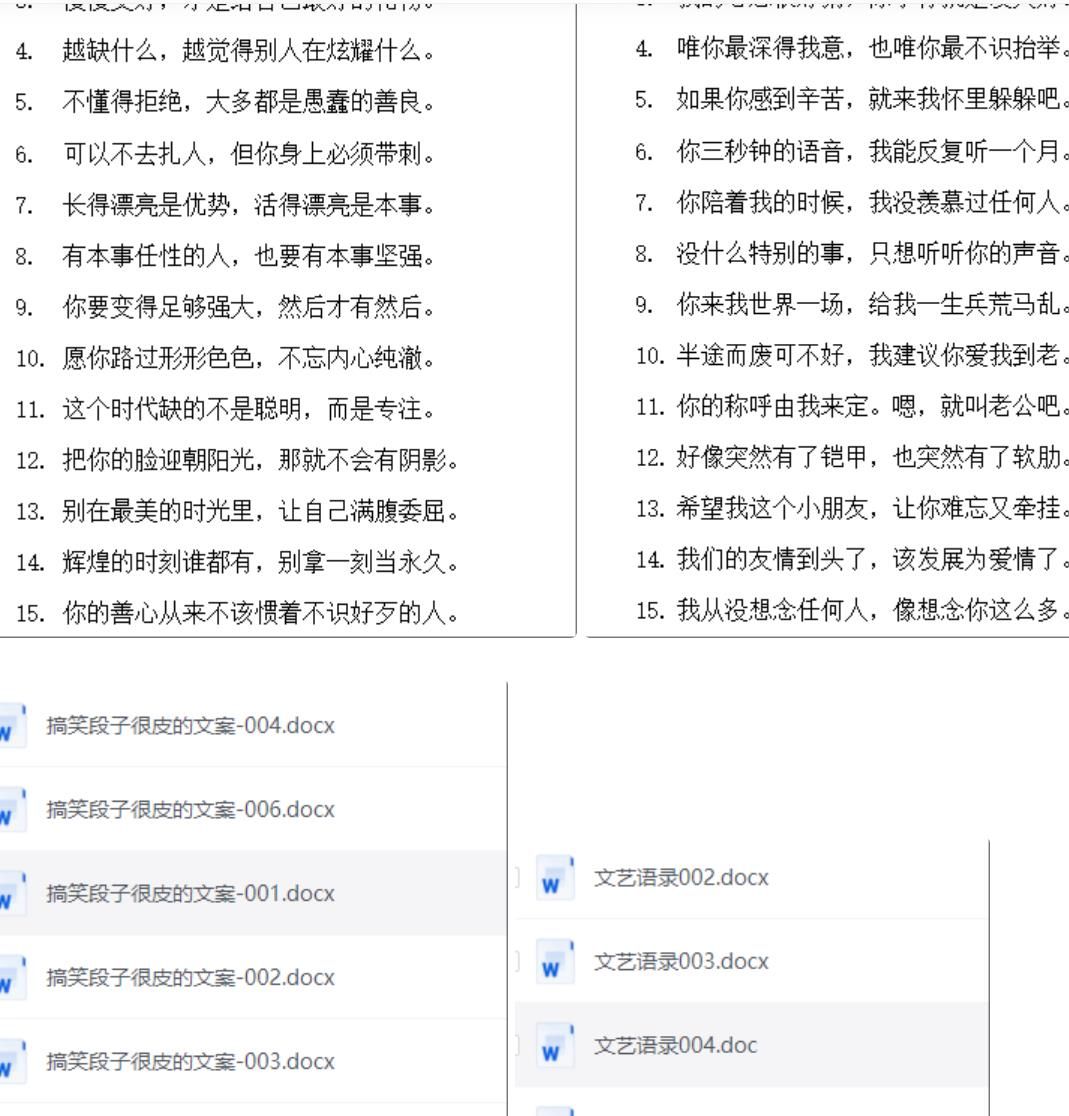Screen dimensions: 1069x1116
Task: Click Word icon of 搞笑段子很皮的文案-002.docx
Action: (13, 978)
